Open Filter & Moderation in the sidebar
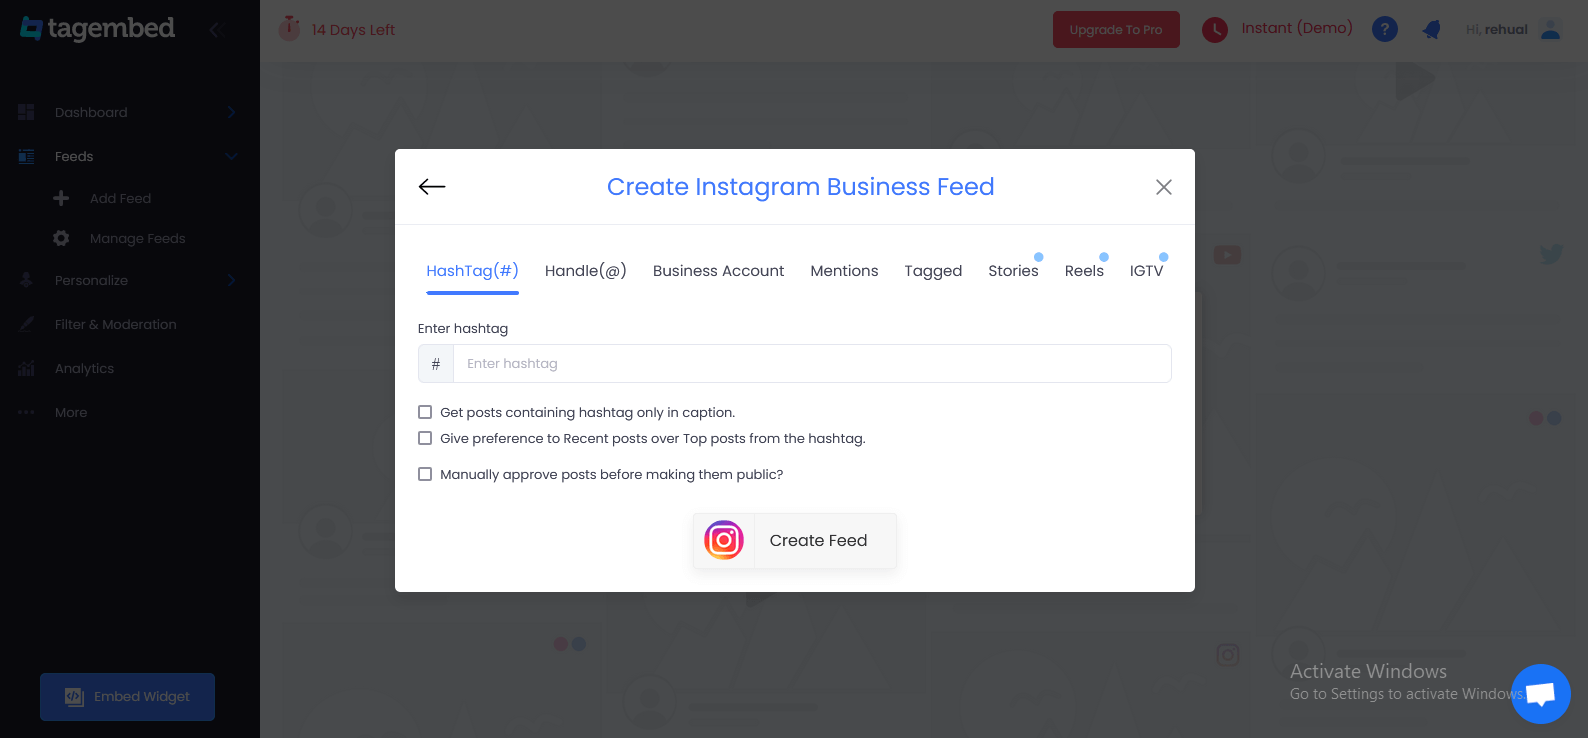Screen dimensions: 1588x738 pyautogui.click(x=115, y=324)
